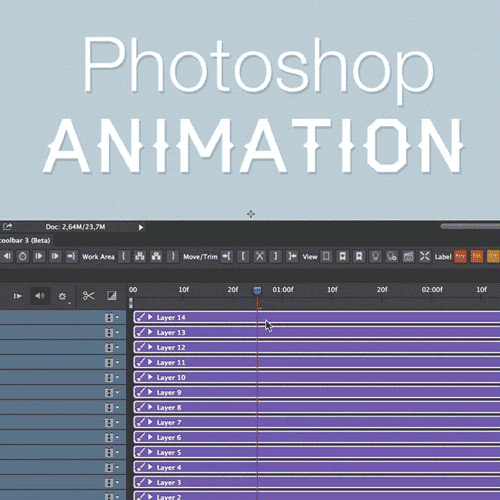Click the brush icon on the Layer 11 clip
500x500 pixels.
pyautogui.click(x=140, y=362)
